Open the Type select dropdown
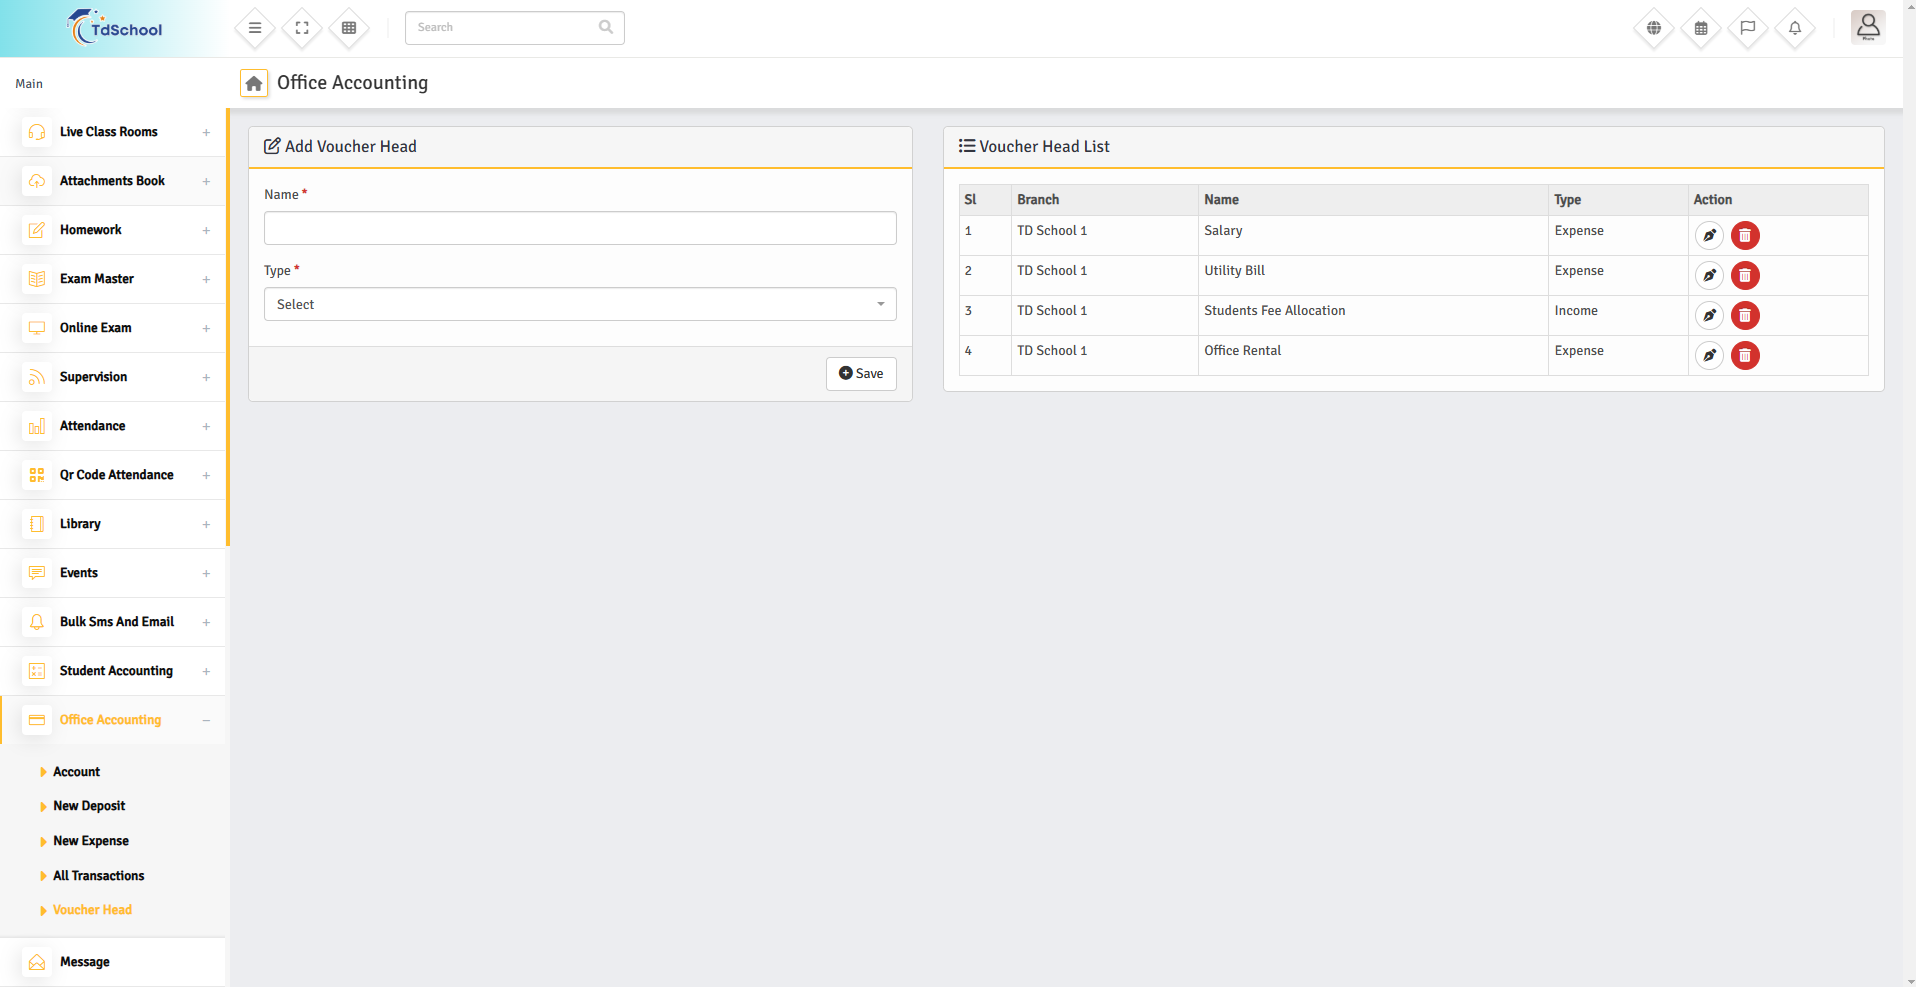Viewport: 1916px width, 987px height. tap(580, 304)
